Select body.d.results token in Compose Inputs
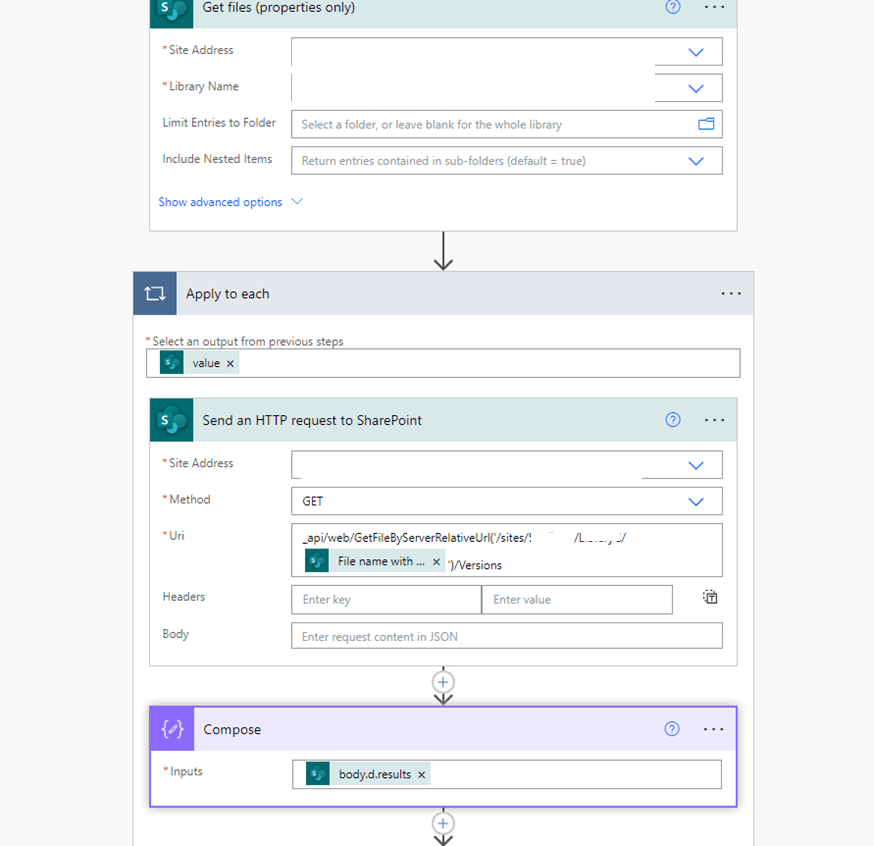This screenshot has height=846, width=874. click(x=368, y=774)
